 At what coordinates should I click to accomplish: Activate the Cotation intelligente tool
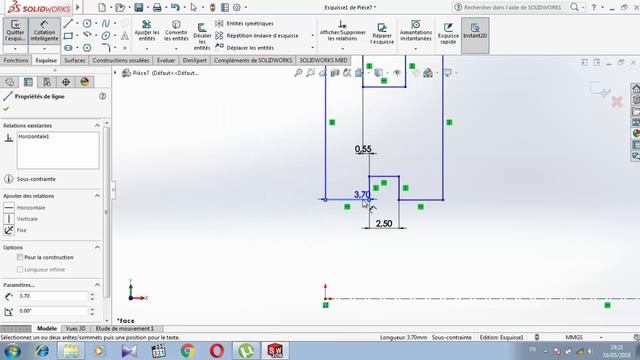click(44, 31)
